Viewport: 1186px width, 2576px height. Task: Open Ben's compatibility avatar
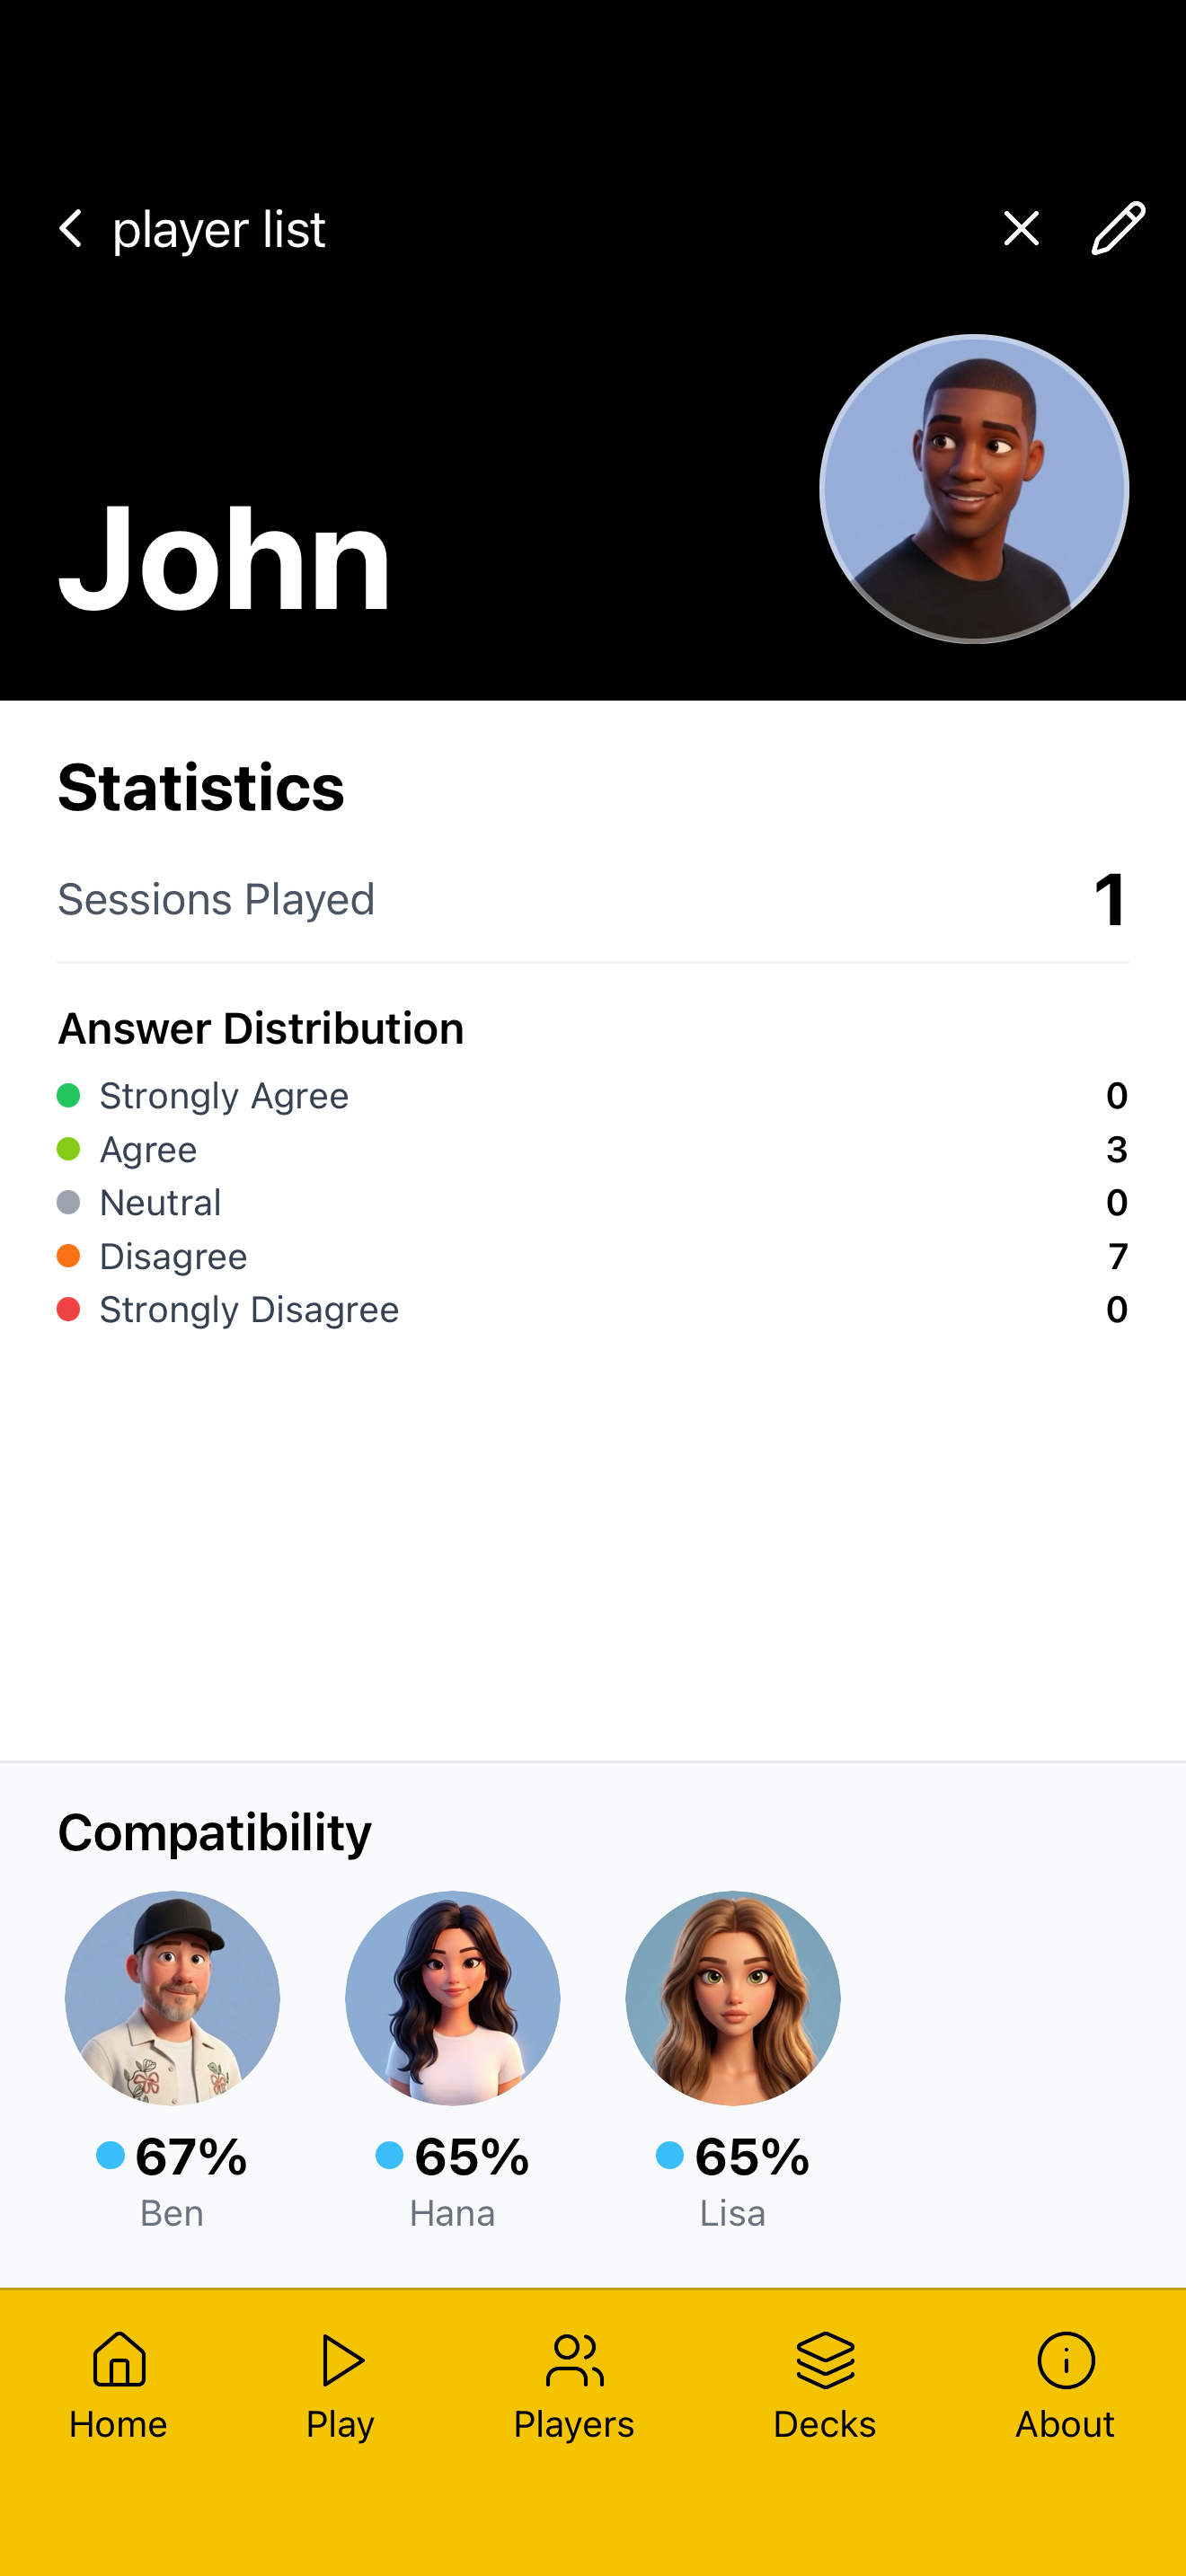tap(172, 1997)
